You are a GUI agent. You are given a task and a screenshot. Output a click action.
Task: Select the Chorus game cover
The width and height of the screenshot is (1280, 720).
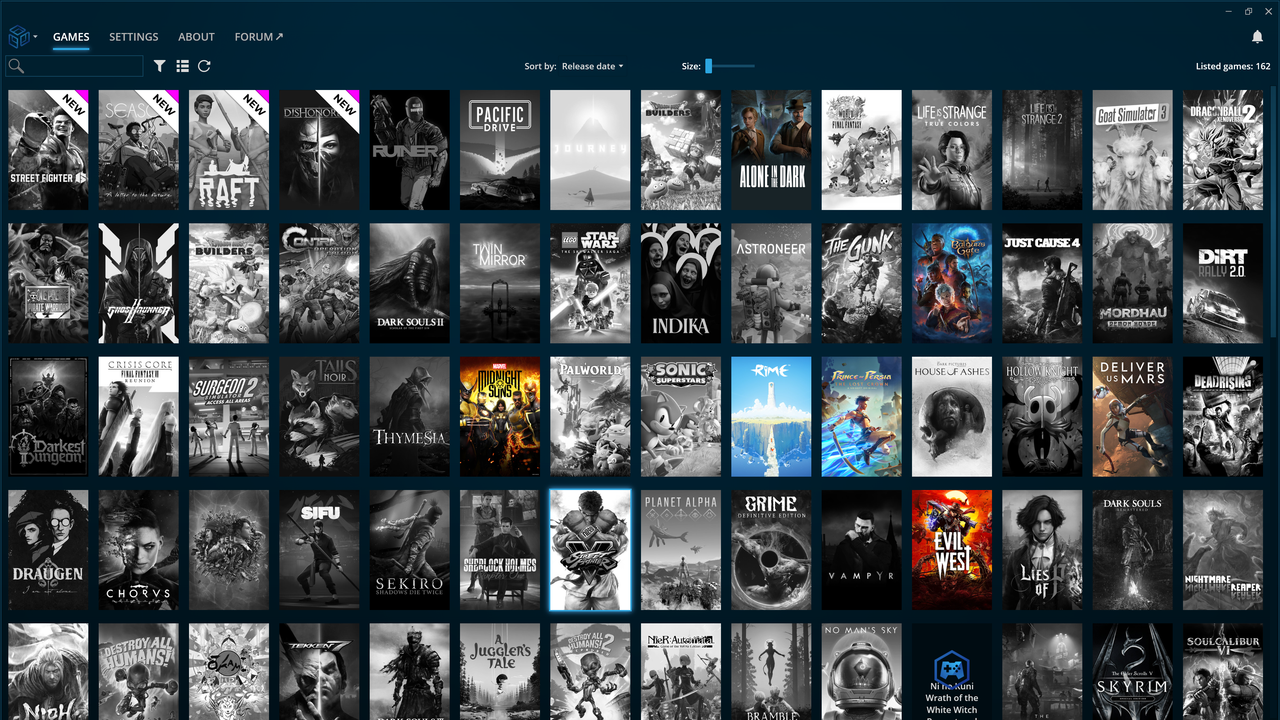[139, 550]
